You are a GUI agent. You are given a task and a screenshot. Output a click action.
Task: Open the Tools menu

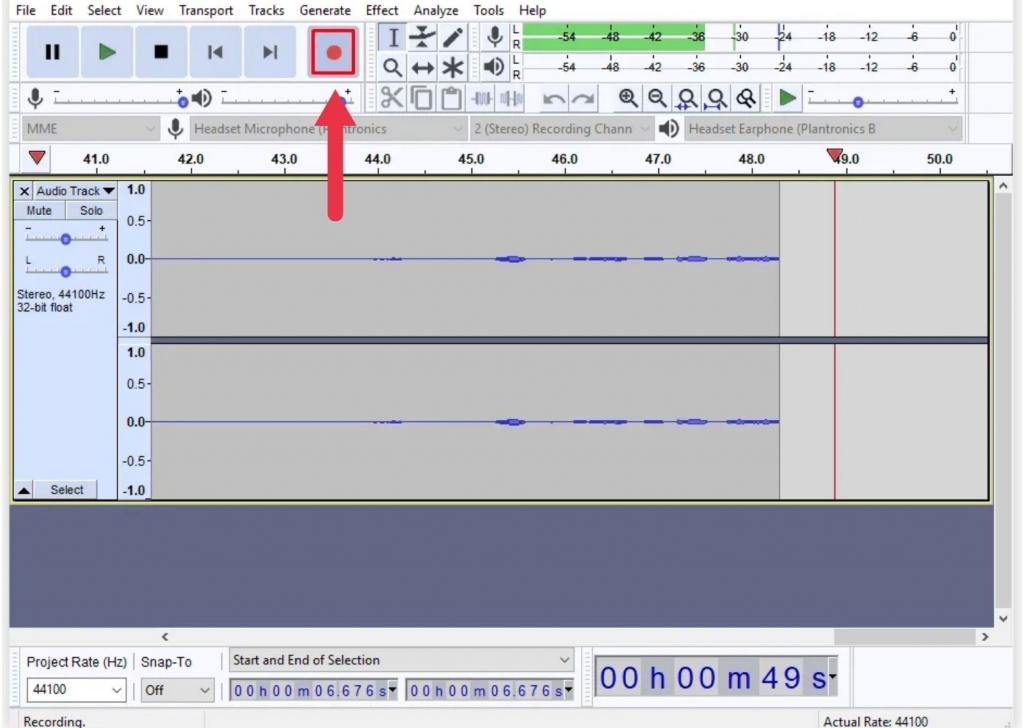tap(488, 10)
